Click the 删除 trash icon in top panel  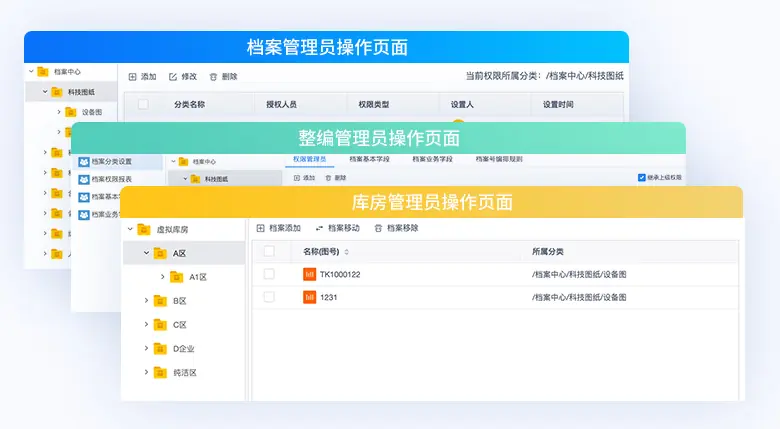(213, 77)
